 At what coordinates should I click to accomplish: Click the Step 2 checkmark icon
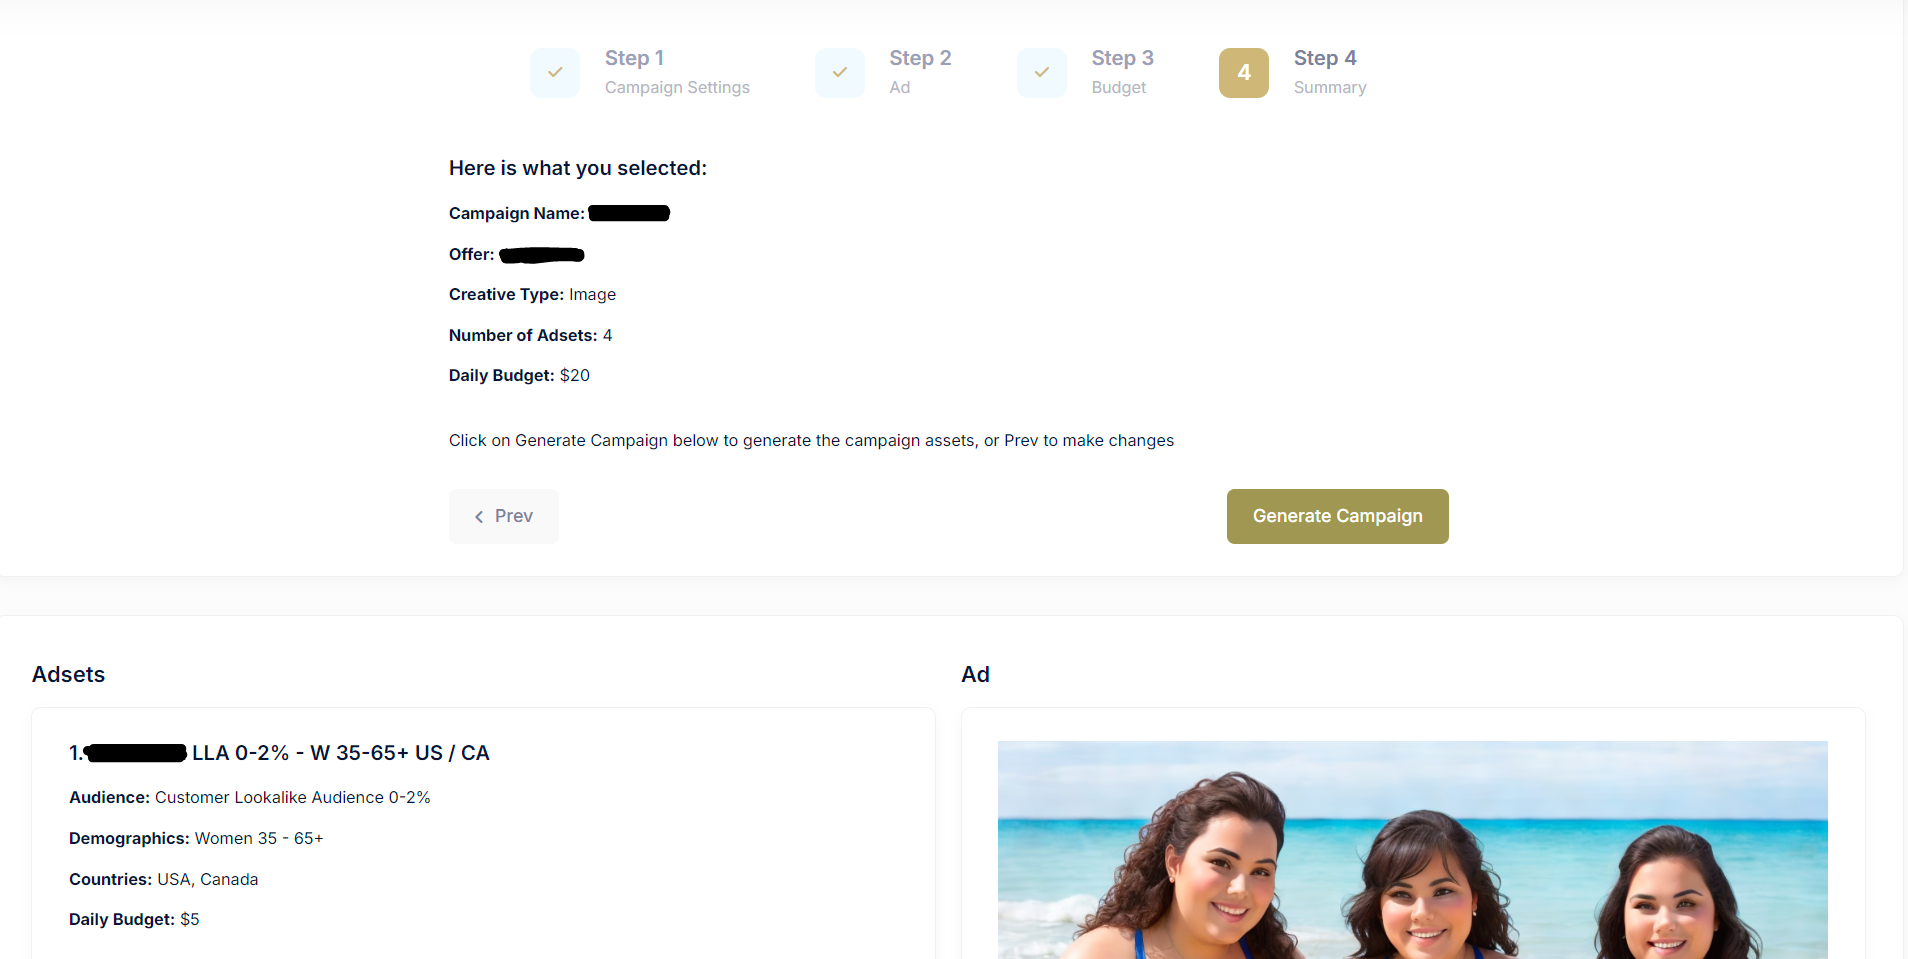tap(840, 72)
